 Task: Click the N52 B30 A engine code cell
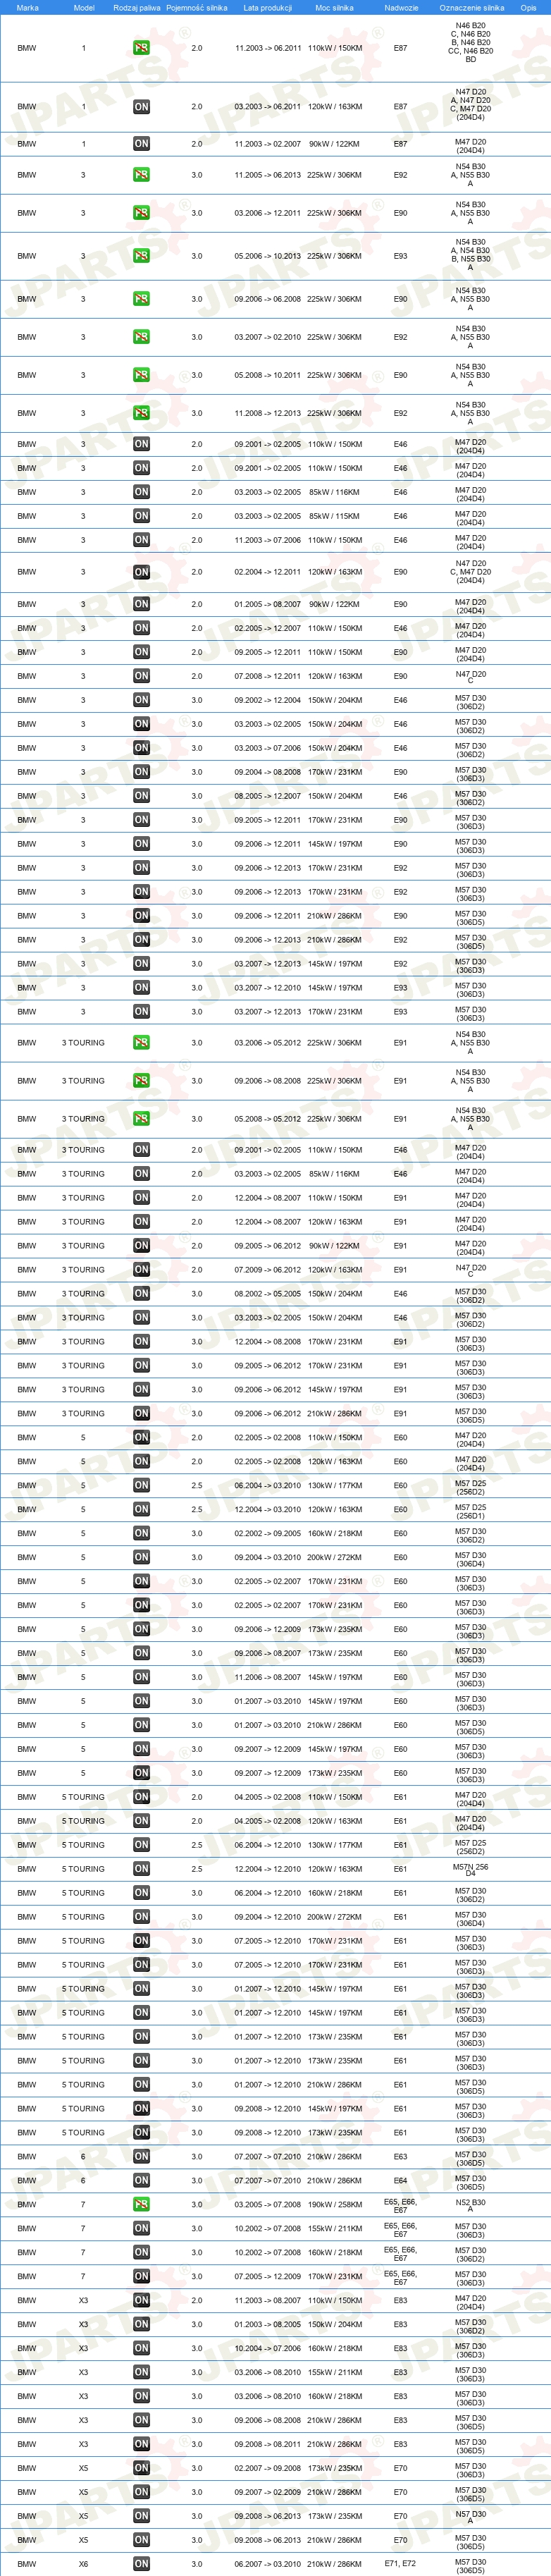pos(471,2205)
